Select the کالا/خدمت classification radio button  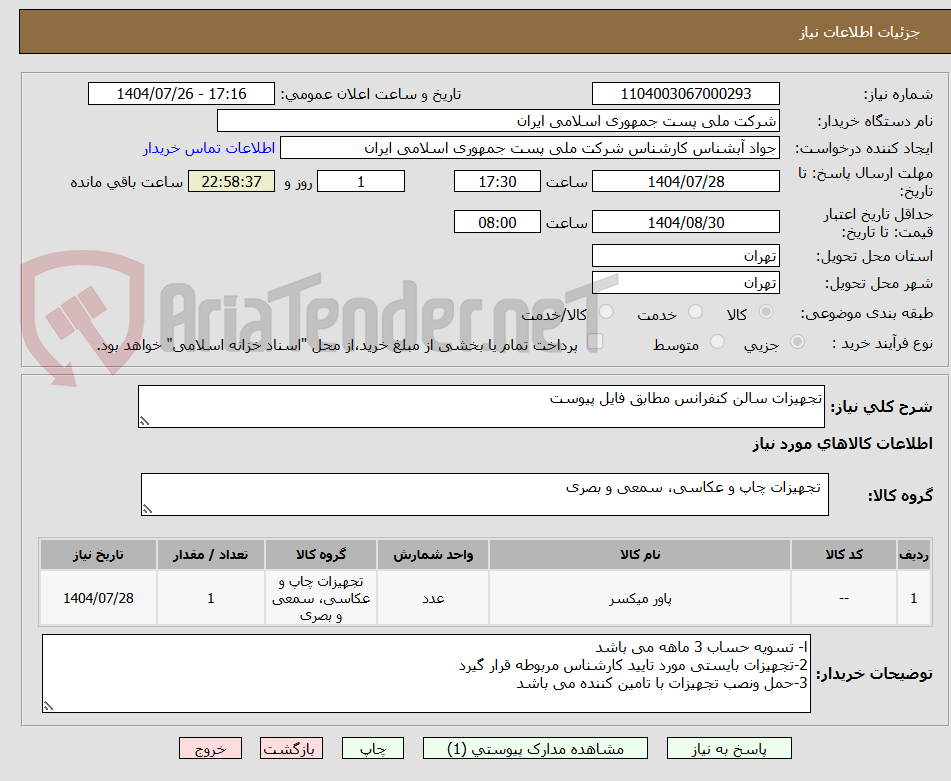click(606, 312)
